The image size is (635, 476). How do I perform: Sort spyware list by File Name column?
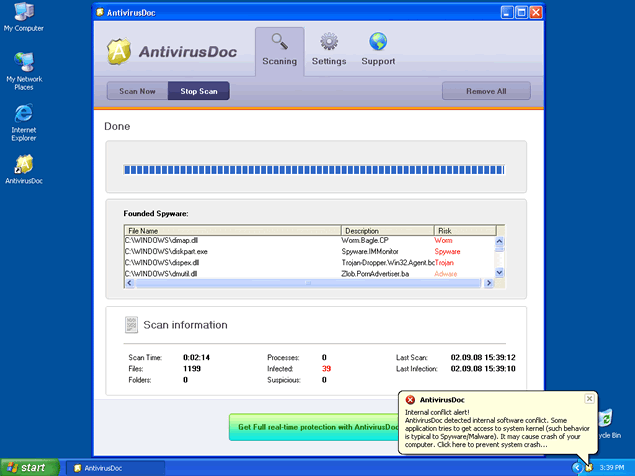tap(232, 231)
